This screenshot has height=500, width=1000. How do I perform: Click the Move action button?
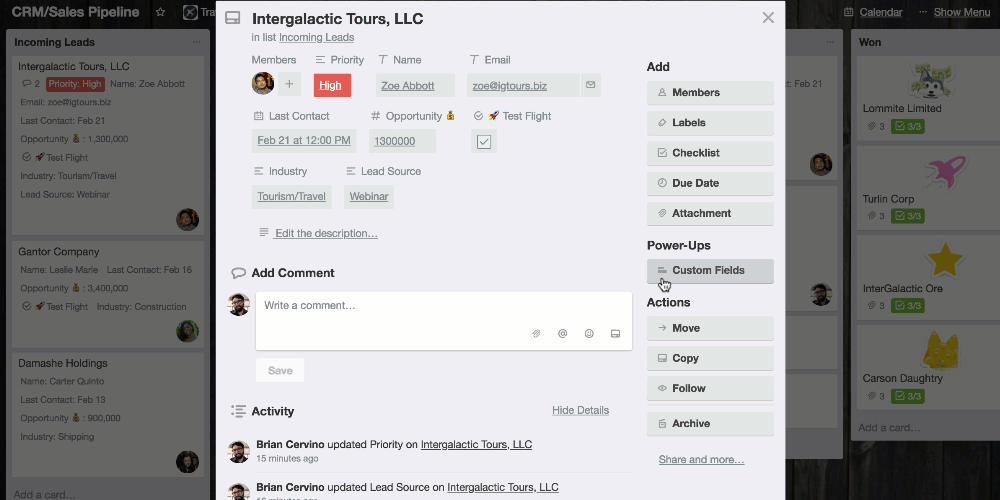pyautogui.click(x=710, y=328)
